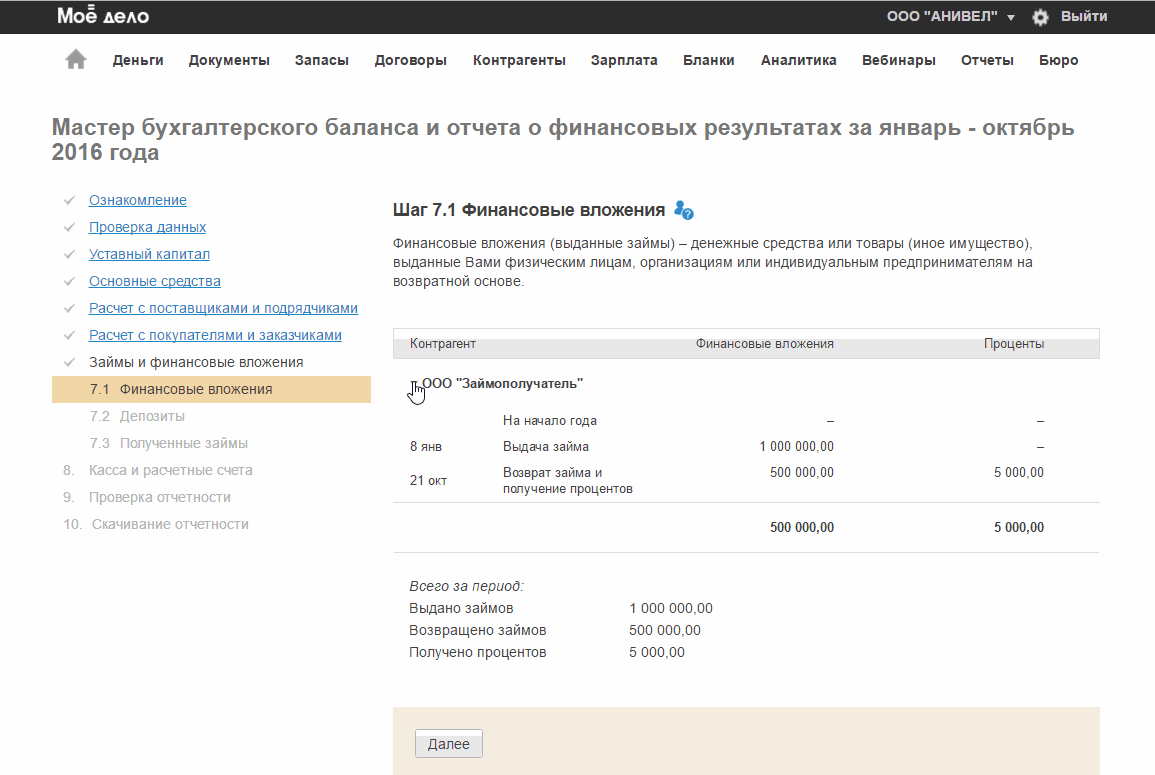Click the Контрагент column header

[x=443, y=344]
